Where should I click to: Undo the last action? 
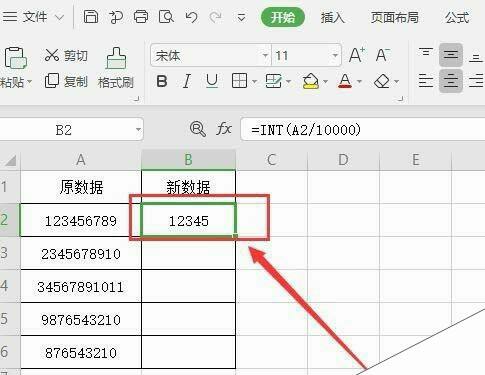(191, 17)
